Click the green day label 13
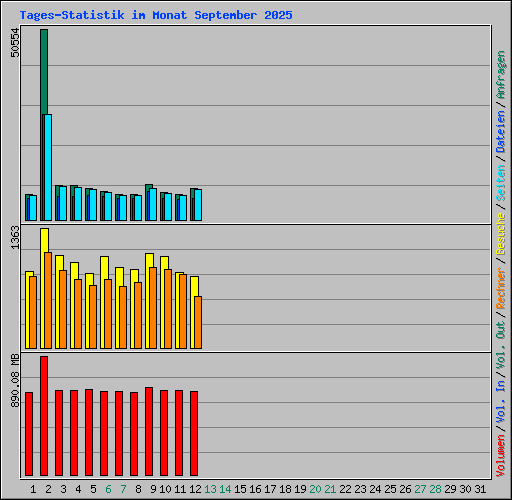512x500 pixels. click(x=210, y=489)
